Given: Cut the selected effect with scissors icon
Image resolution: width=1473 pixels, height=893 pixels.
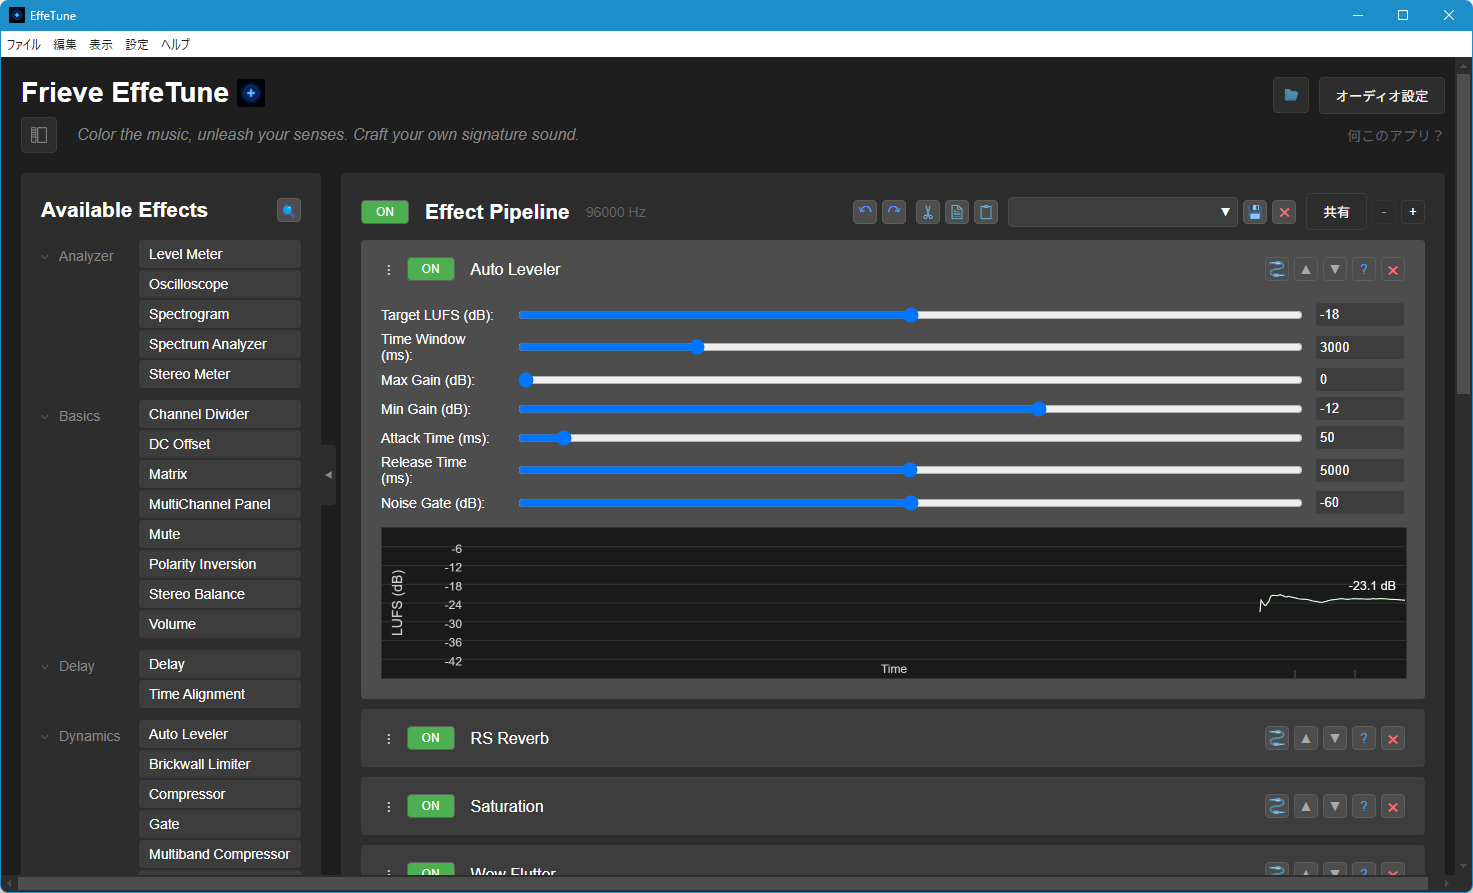Looking at the screenshot, I should point(928,212).
